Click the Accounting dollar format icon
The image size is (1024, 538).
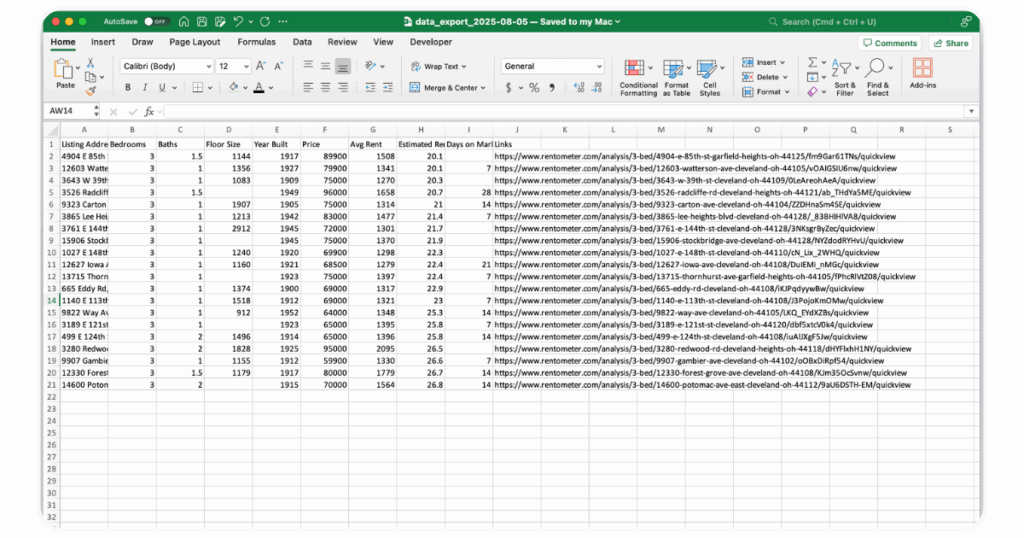click(508, 87)
